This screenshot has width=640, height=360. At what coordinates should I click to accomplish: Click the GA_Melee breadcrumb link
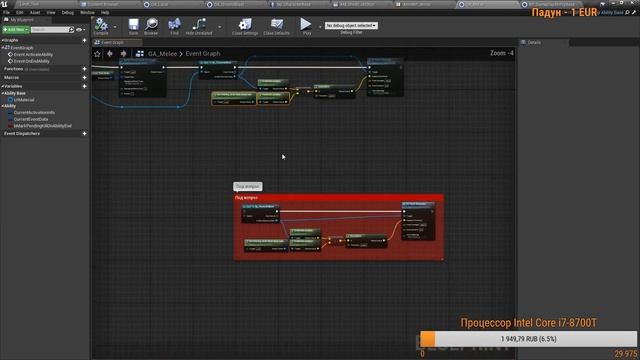(x=162, y=53)
